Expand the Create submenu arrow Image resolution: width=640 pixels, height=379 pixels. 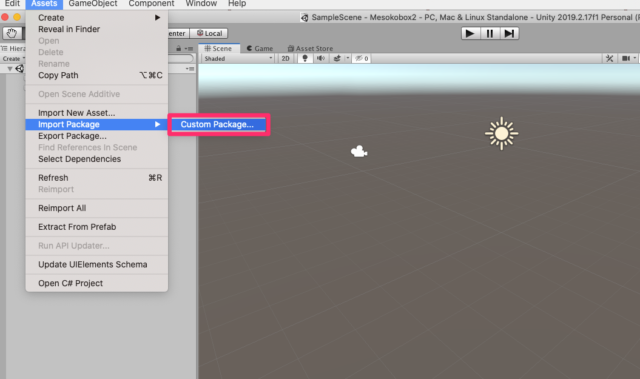pos(157,18)
